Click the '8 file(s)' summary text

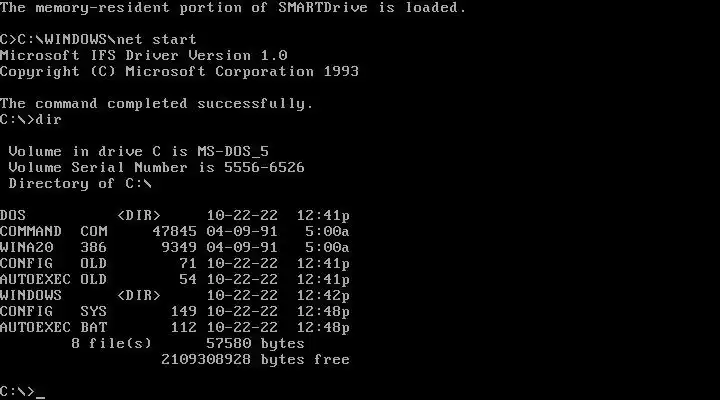pos(112,344)
